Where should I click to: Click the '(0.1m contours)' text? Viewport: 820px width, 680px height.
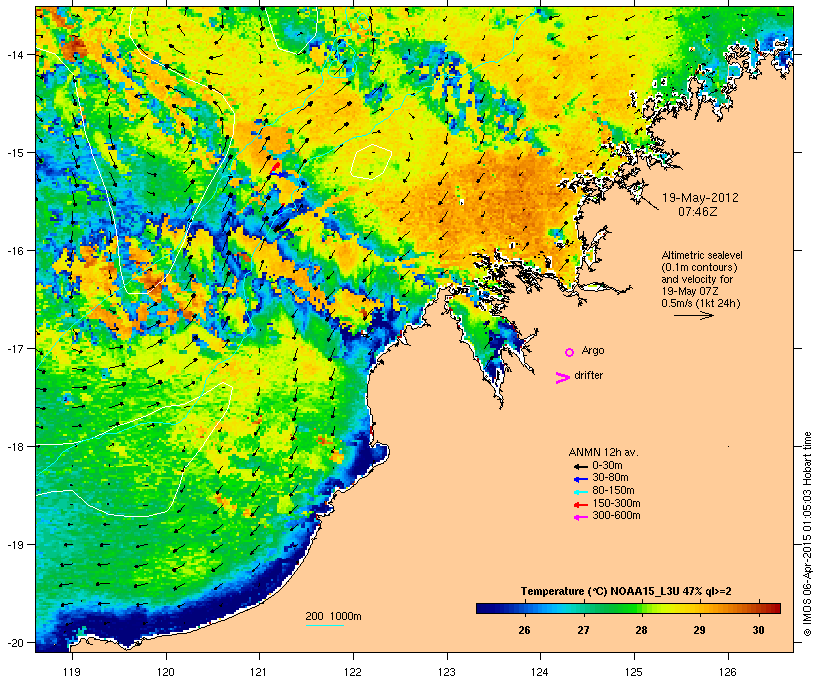pos(699,267)
